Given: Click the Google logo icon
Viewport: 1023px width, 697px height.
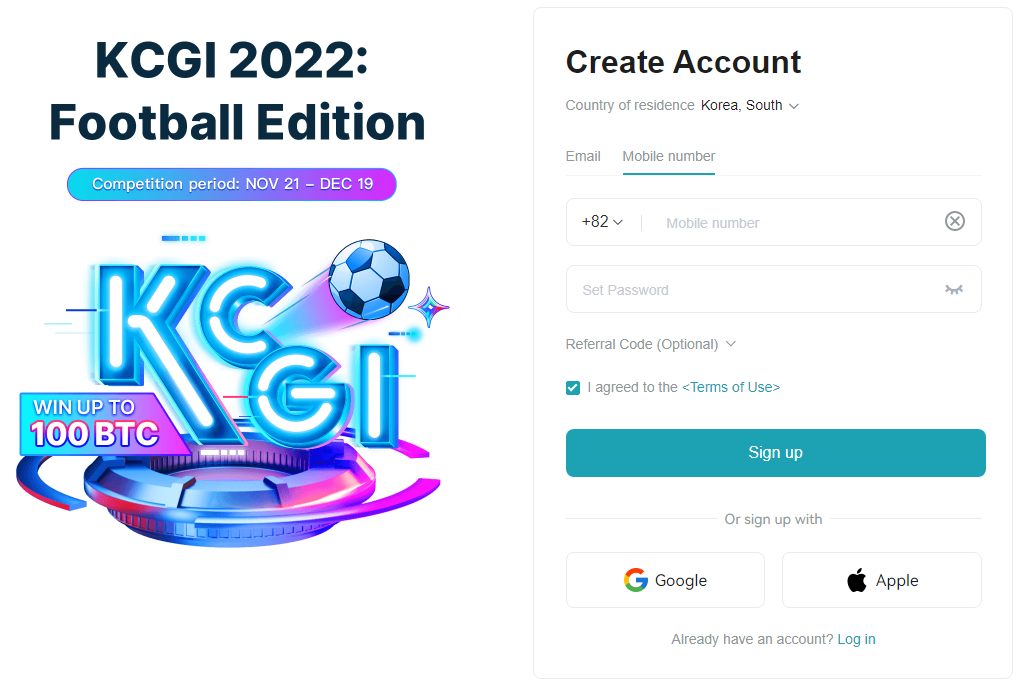Looking at the screenshot, I should pyautogui.click(x=635, y=580).
